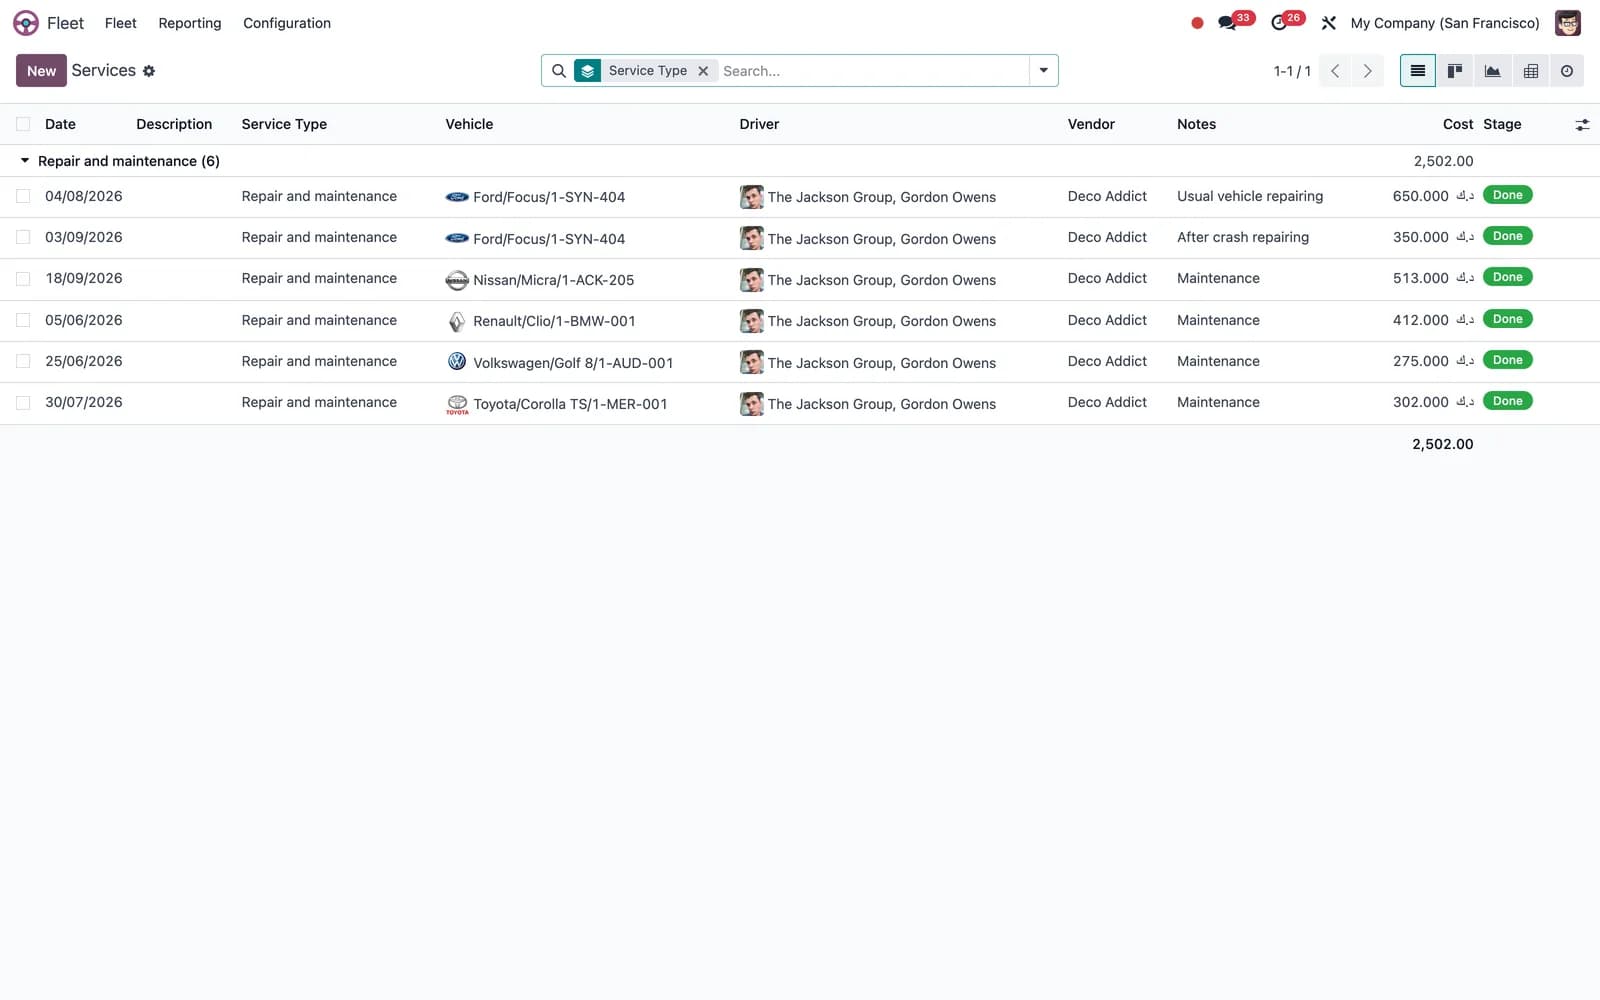Open the debug tools wrench icon
Viewport: 1600px width, 1000px height.
pos(1329,23)
